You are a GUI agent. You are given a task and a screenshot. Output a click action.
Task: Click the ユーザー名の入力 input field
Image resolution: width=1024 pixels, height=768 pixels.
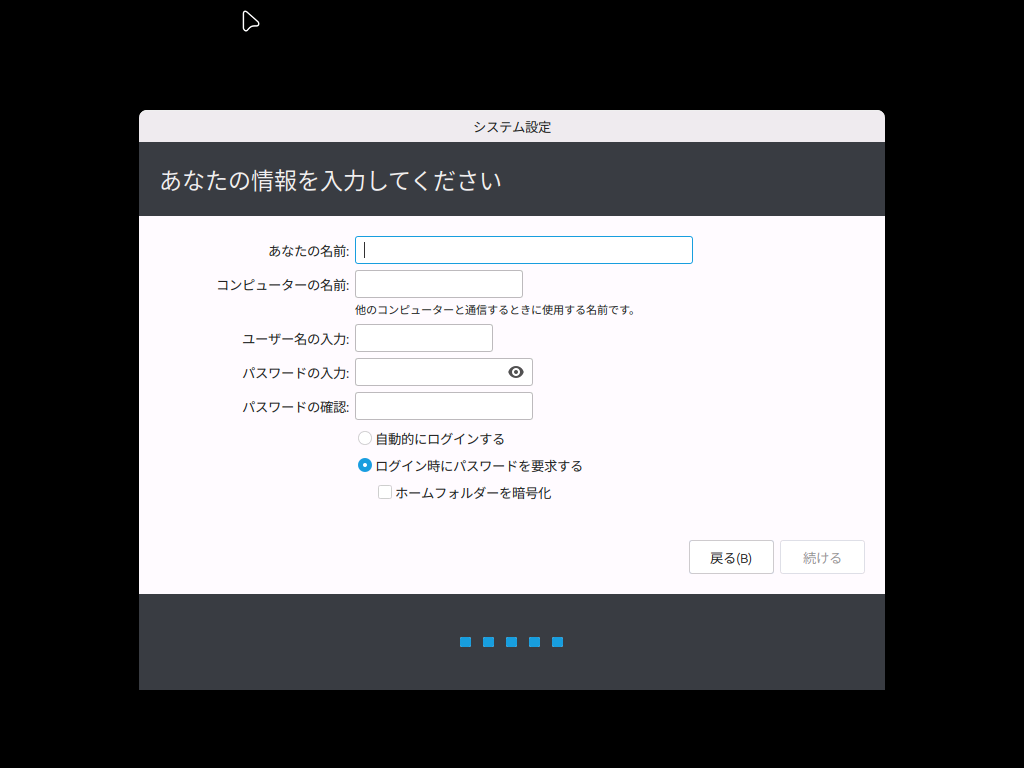point(423,337)
